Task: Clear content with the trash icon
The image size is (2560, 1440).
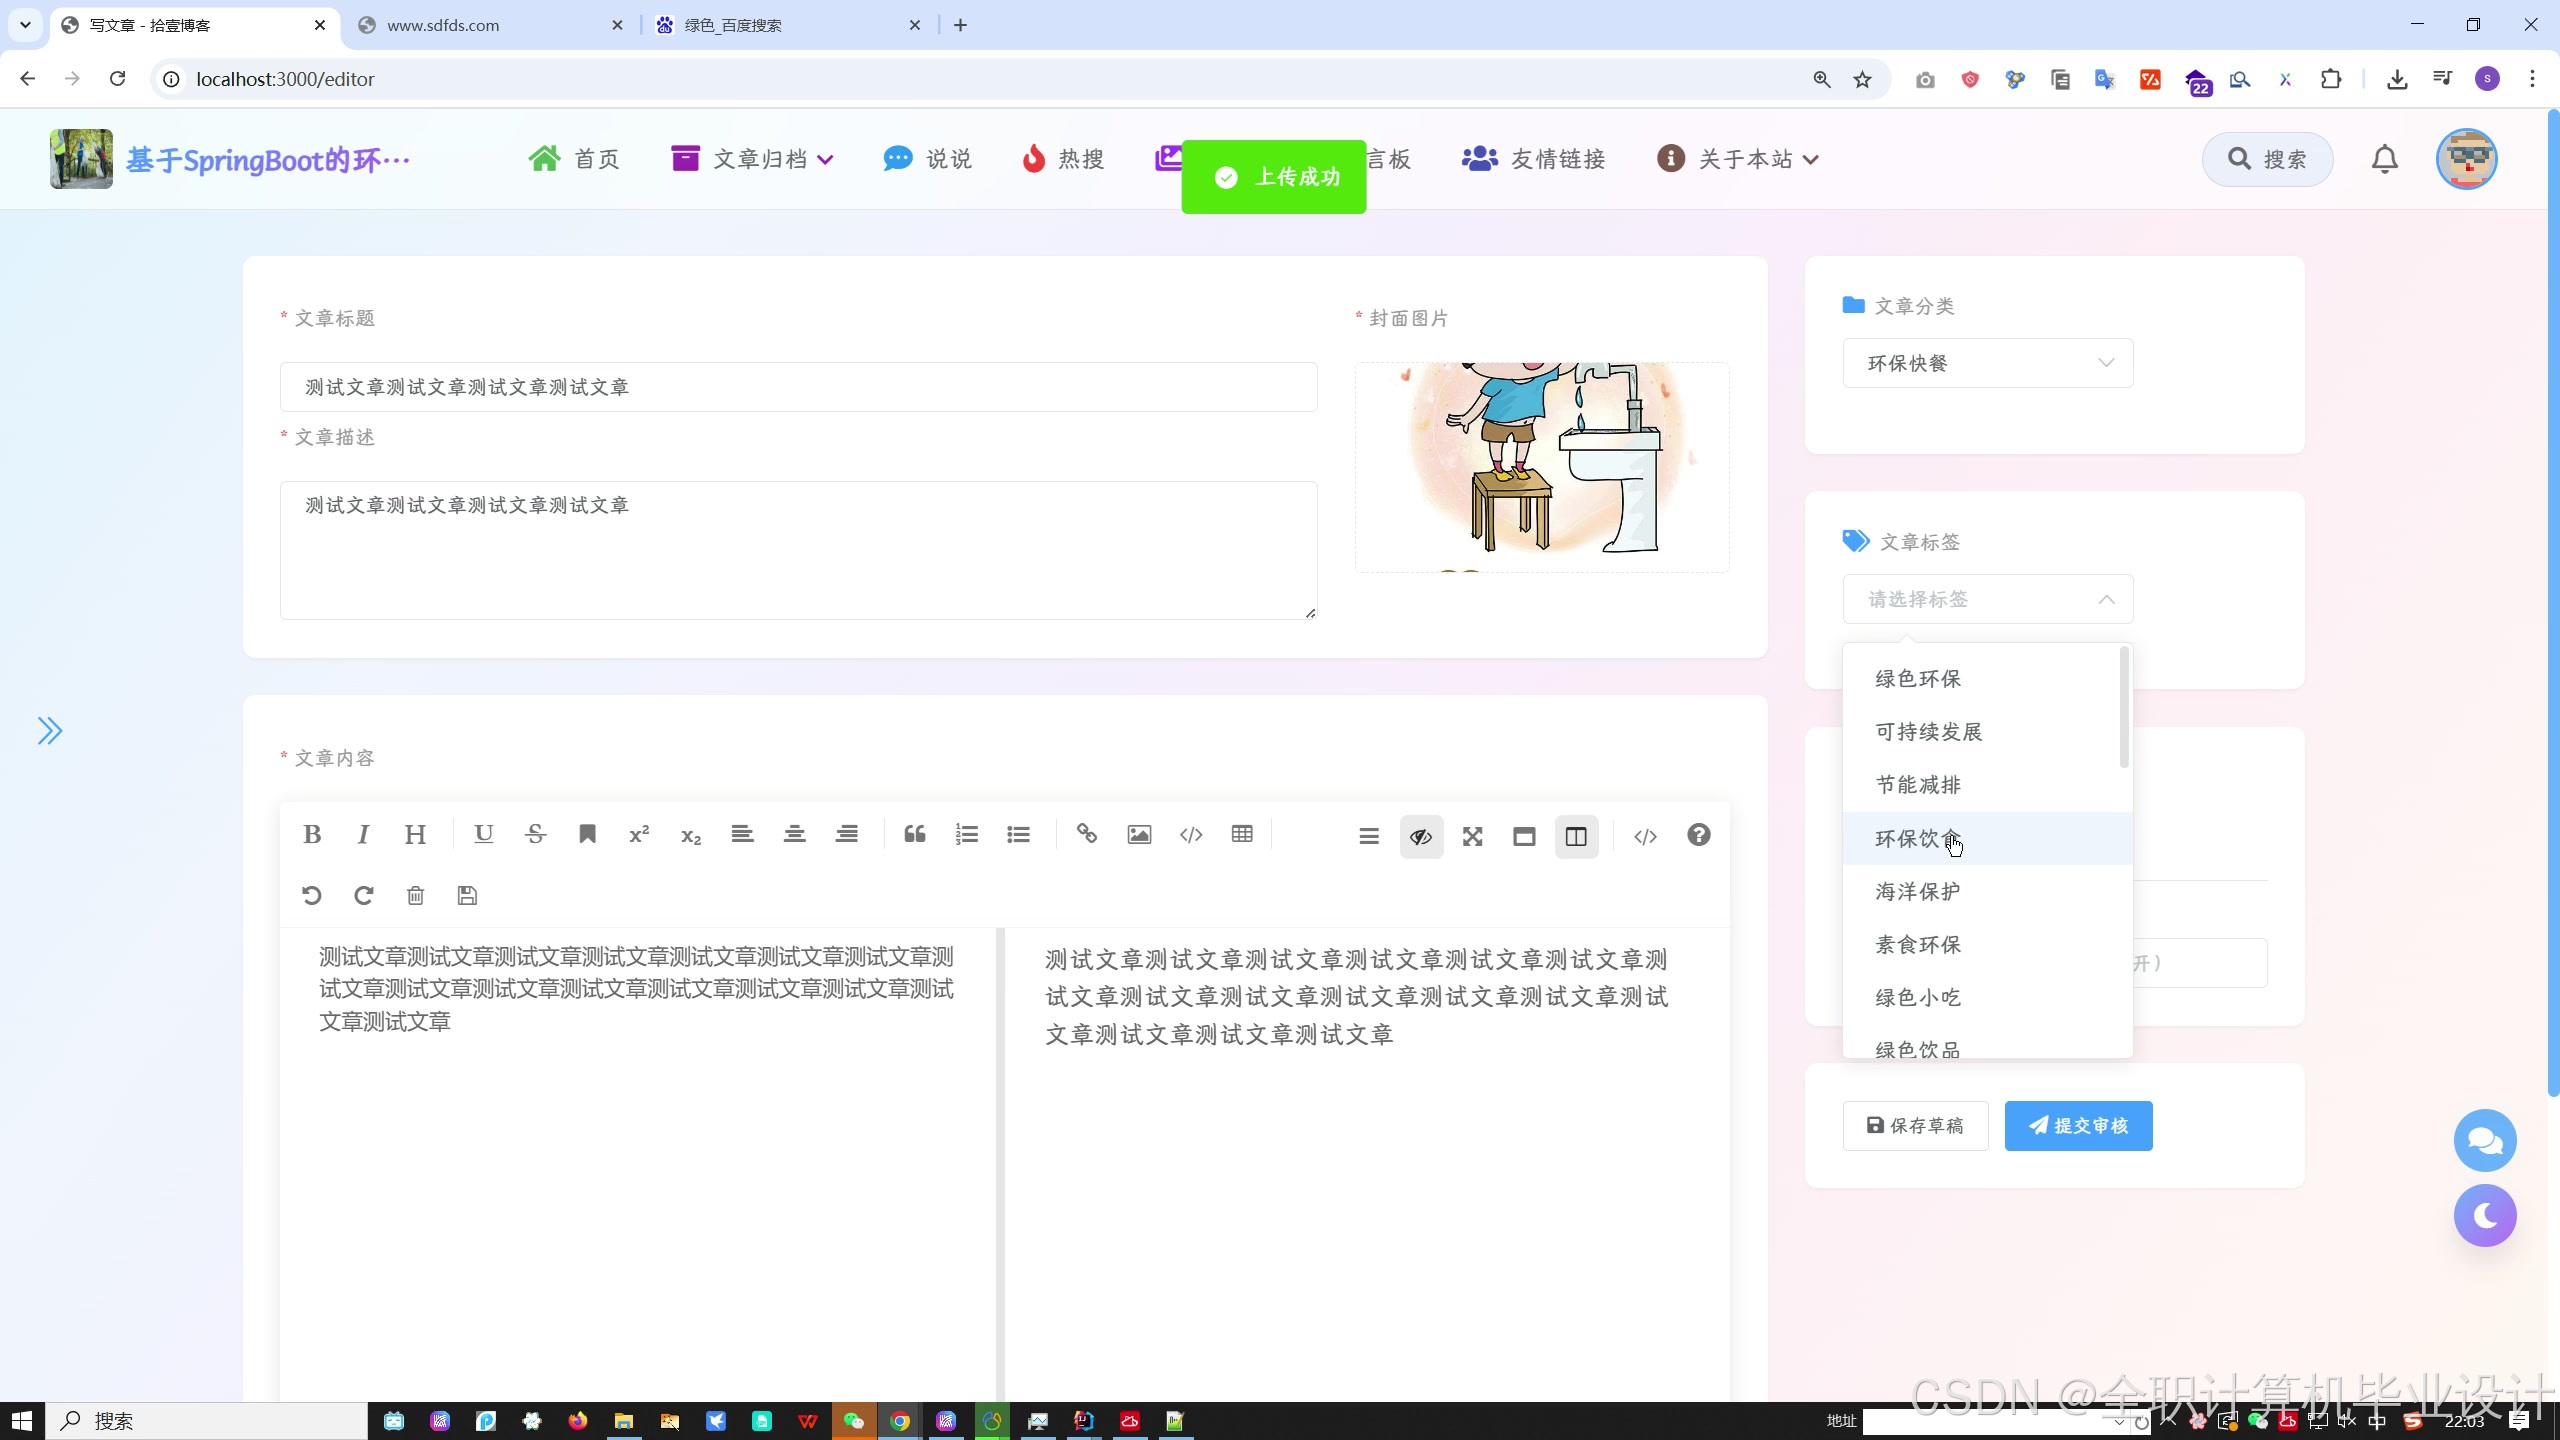Action: 415,895
